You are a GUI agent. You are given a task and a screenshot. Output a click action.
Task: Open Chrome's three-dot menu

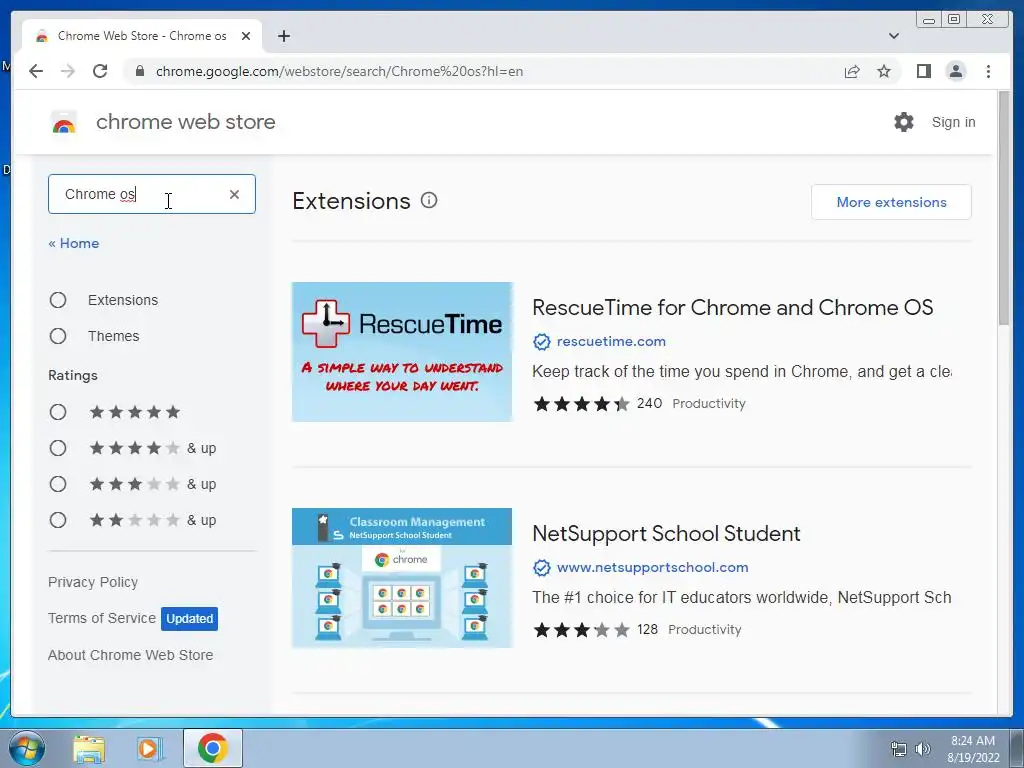pos(988,71)
